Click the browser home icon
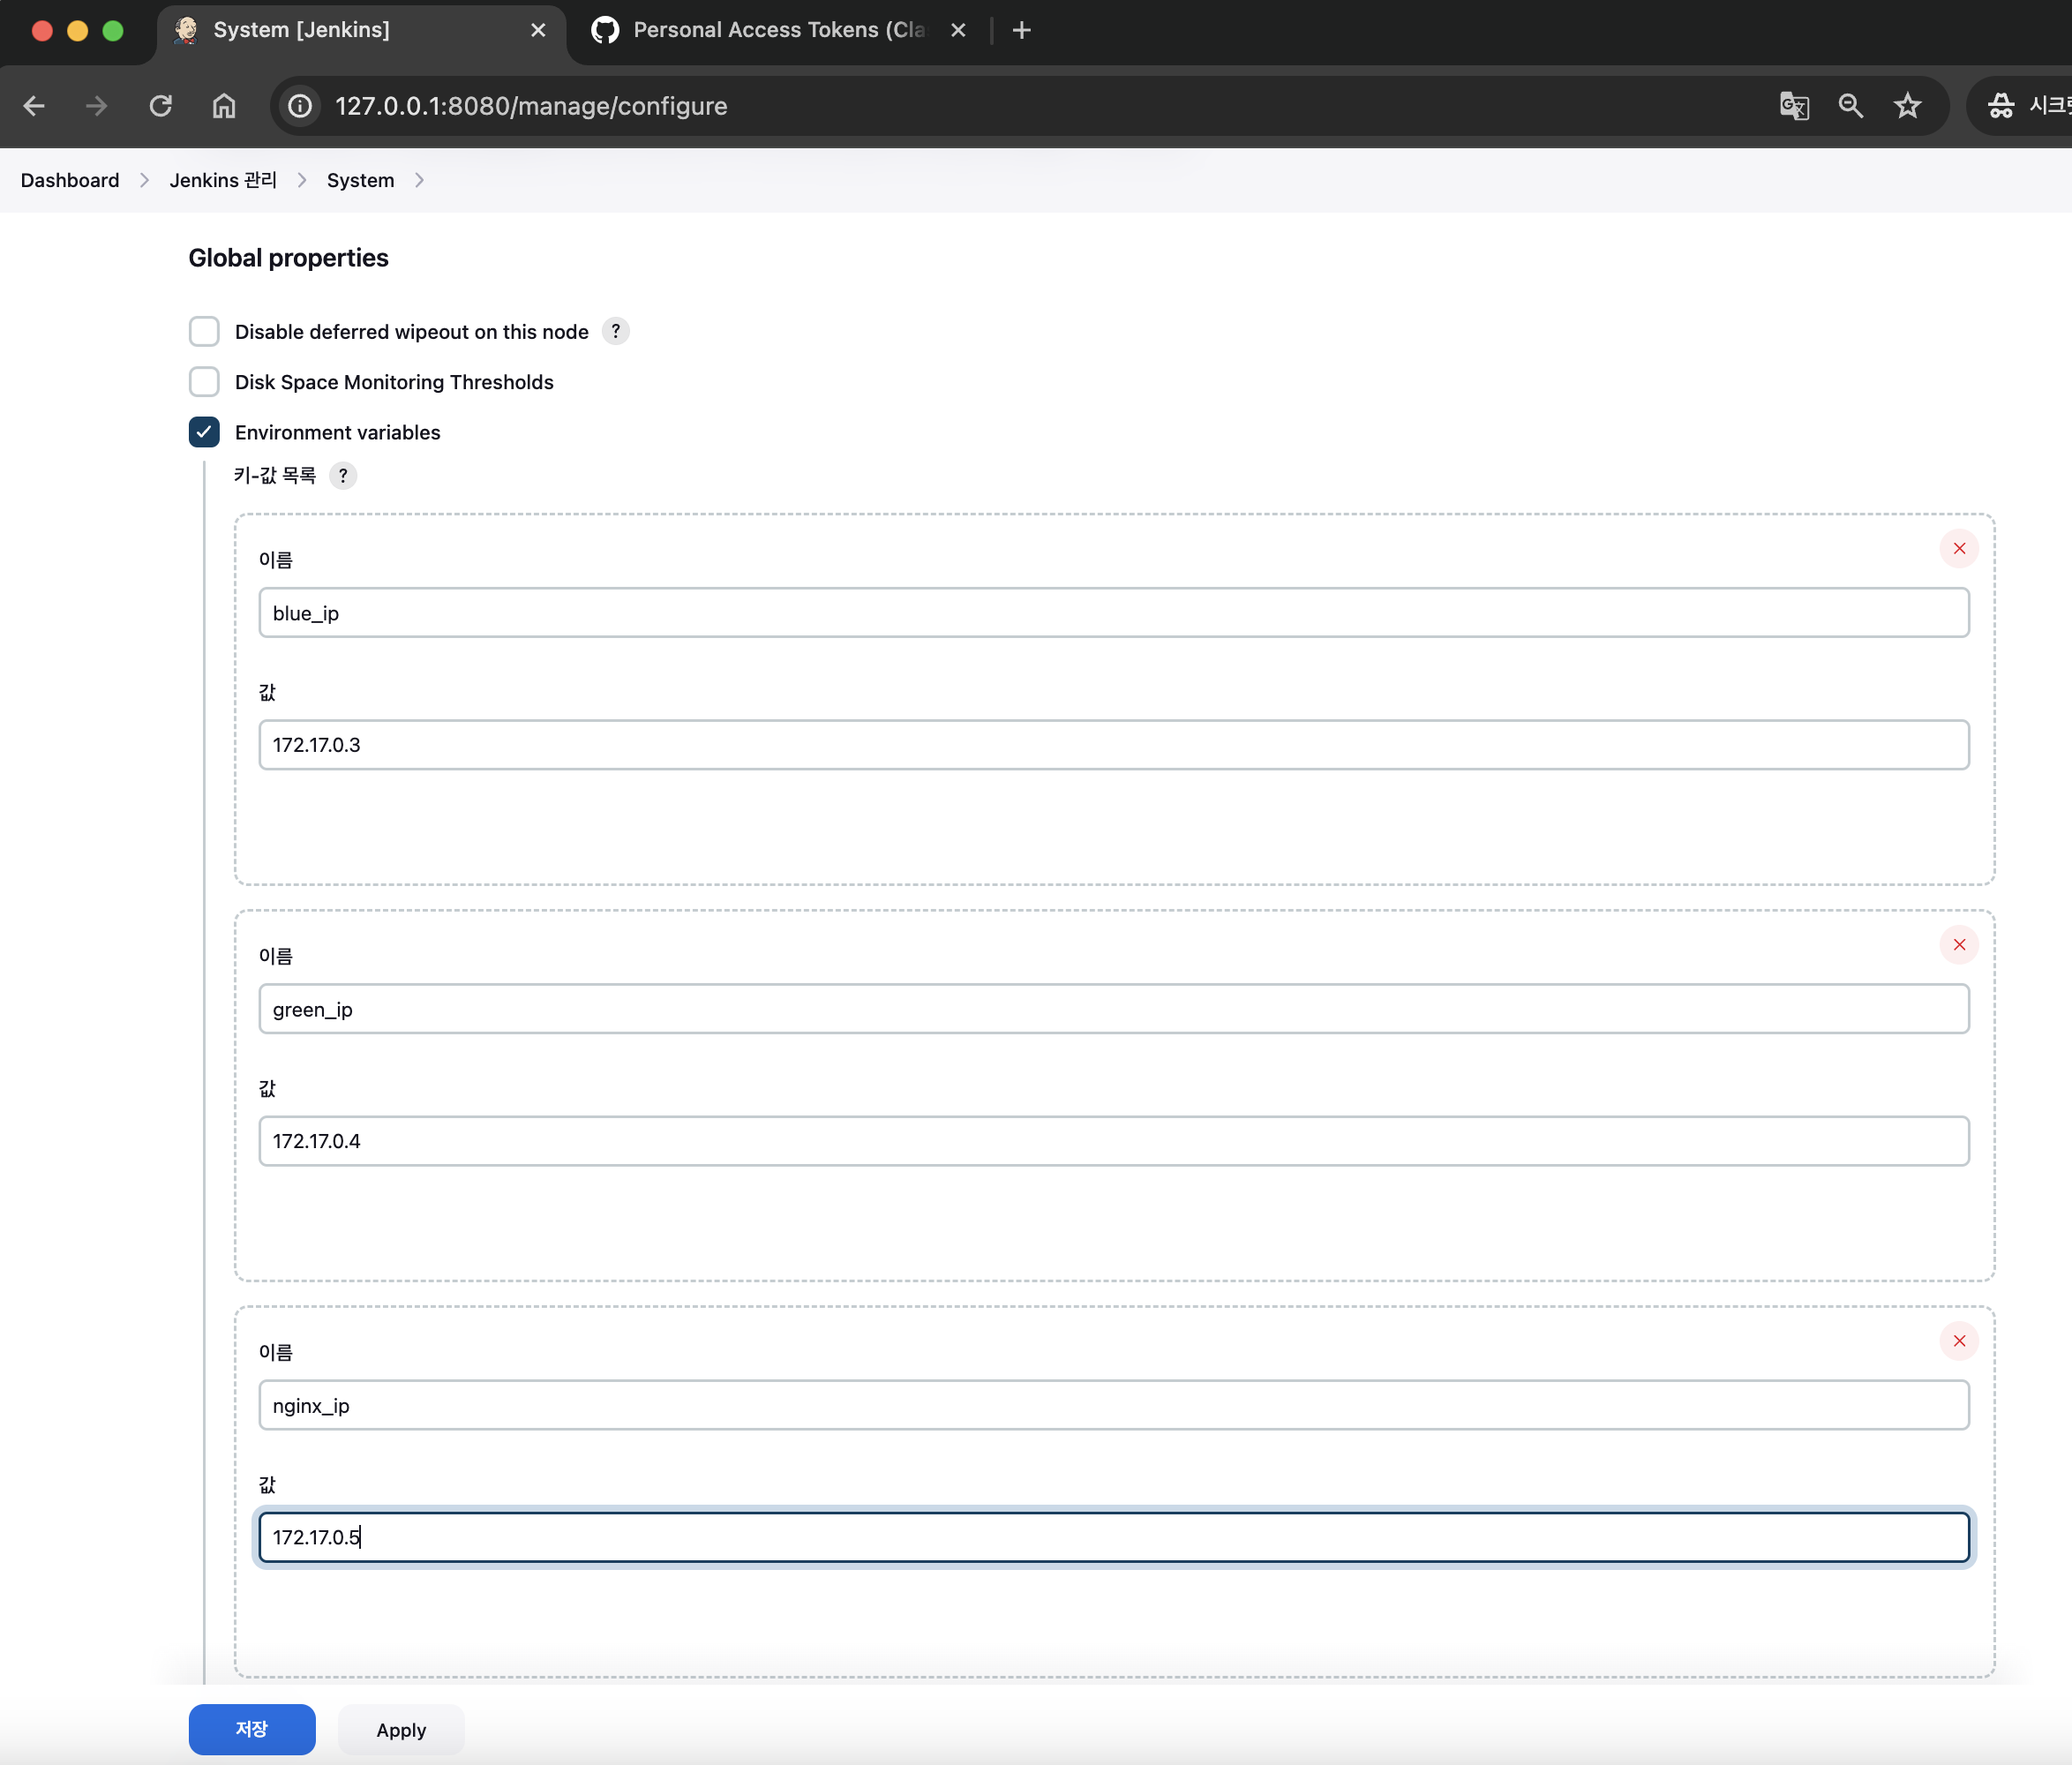Viewport: 2072px width, 1765px height. click(224, 106)
